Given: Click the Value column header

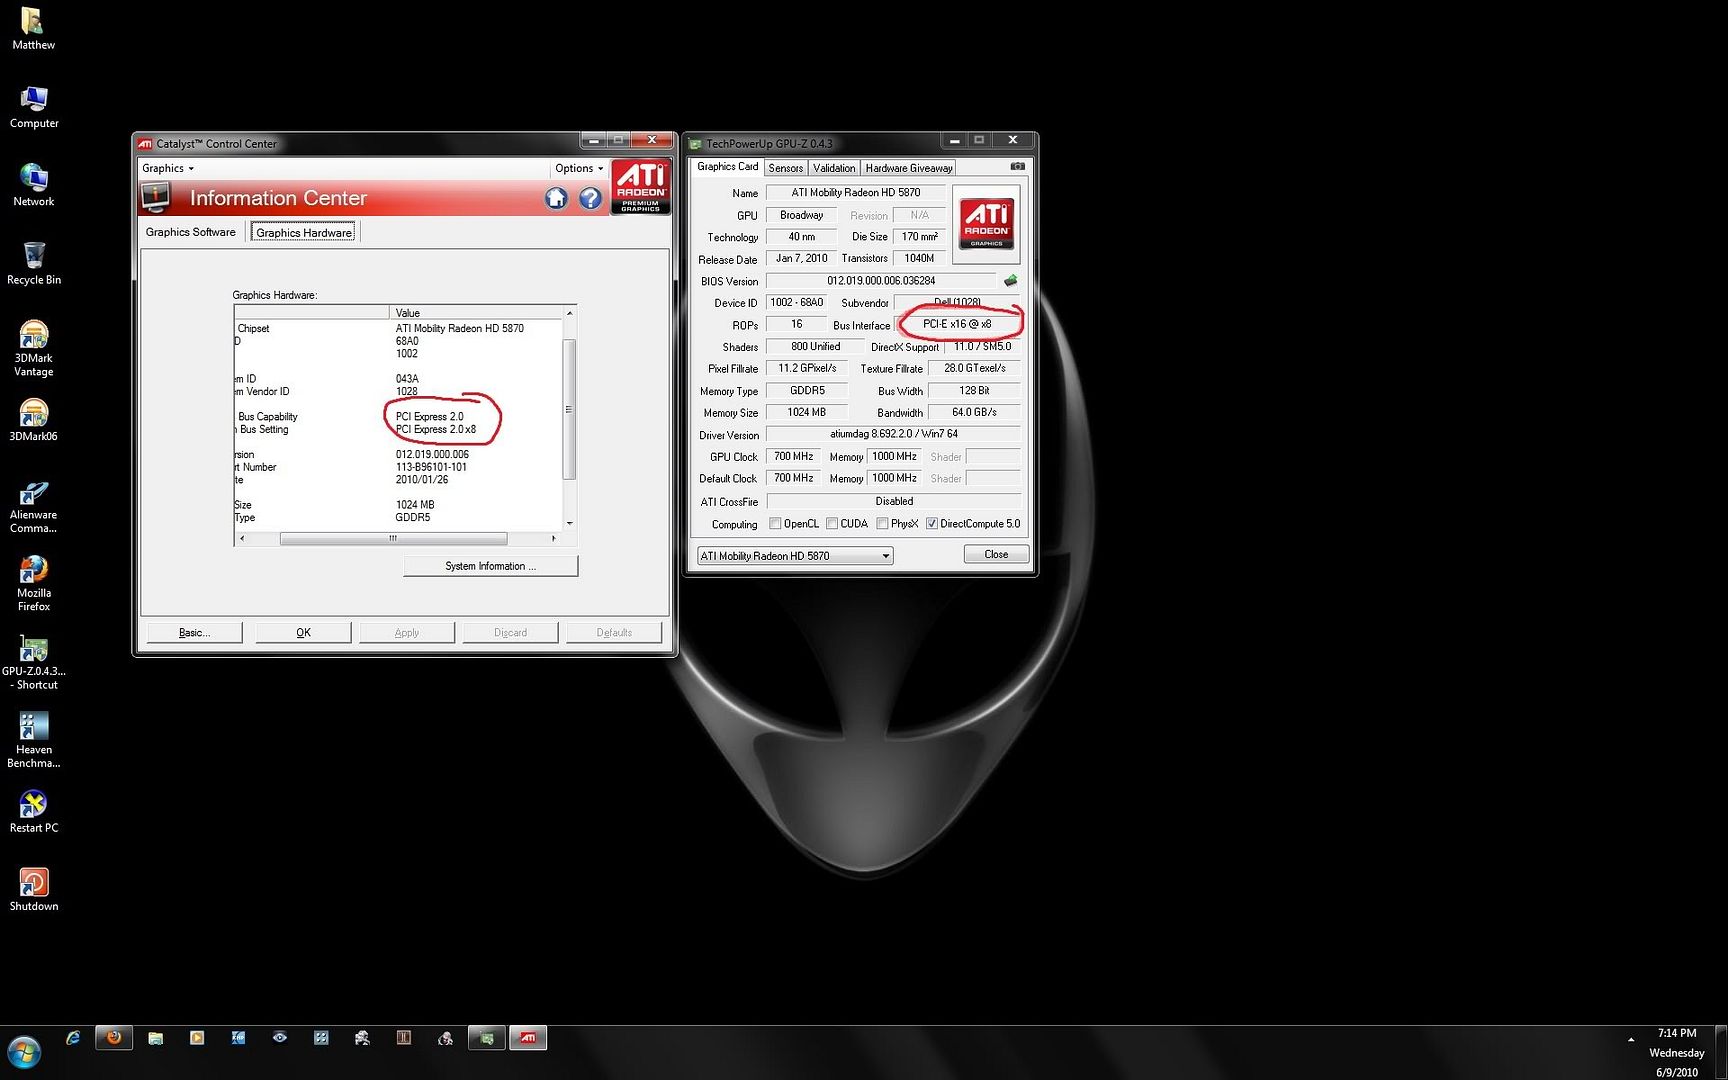Looking at the screenshot, I should pos(476,313).
